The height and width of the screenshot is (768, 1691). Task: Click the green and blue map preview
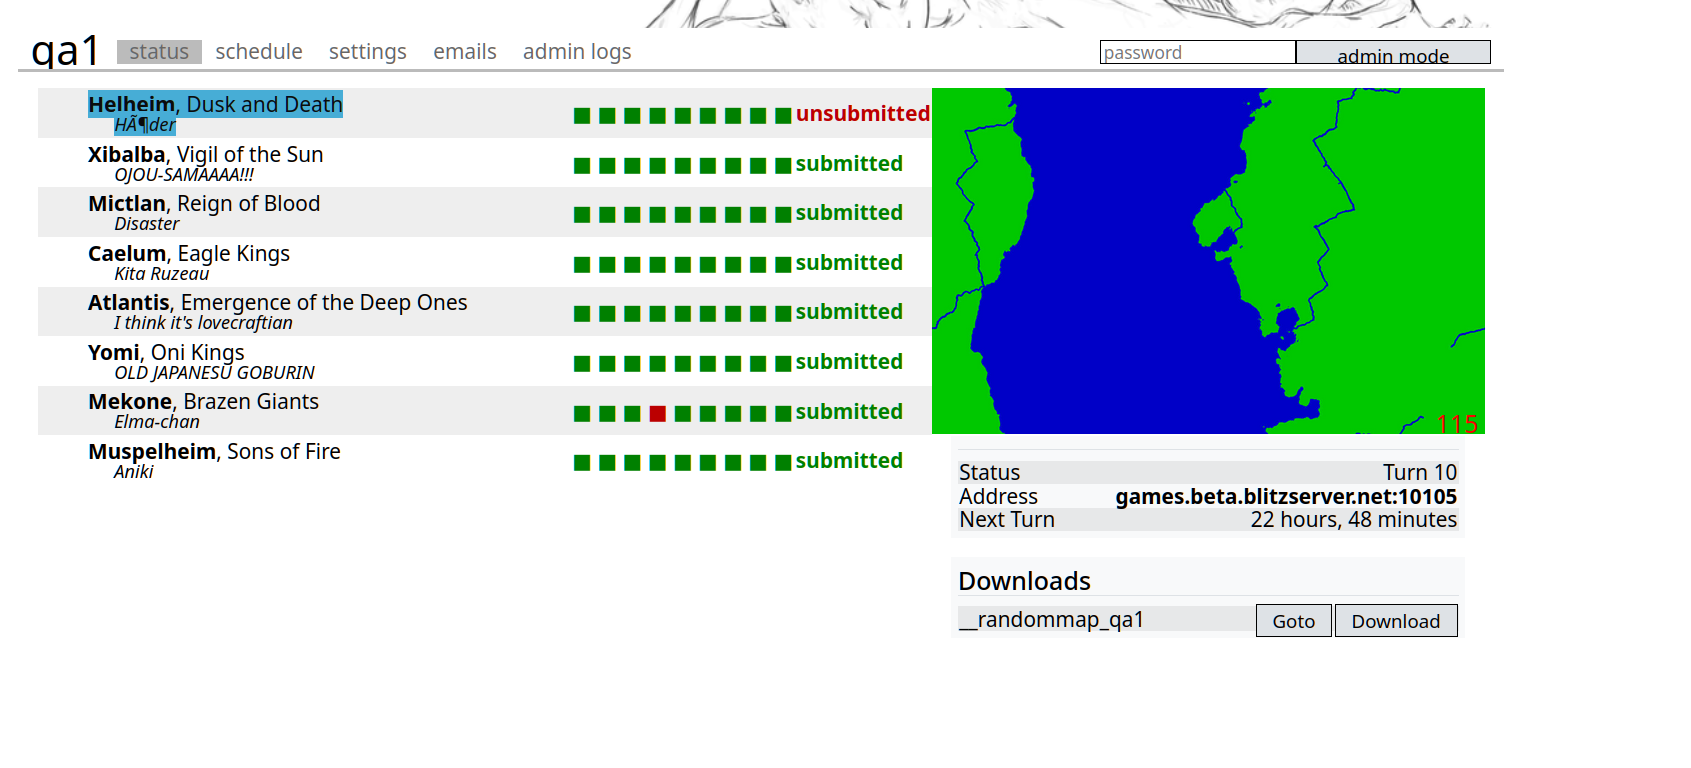click(x=1208, y=261)
